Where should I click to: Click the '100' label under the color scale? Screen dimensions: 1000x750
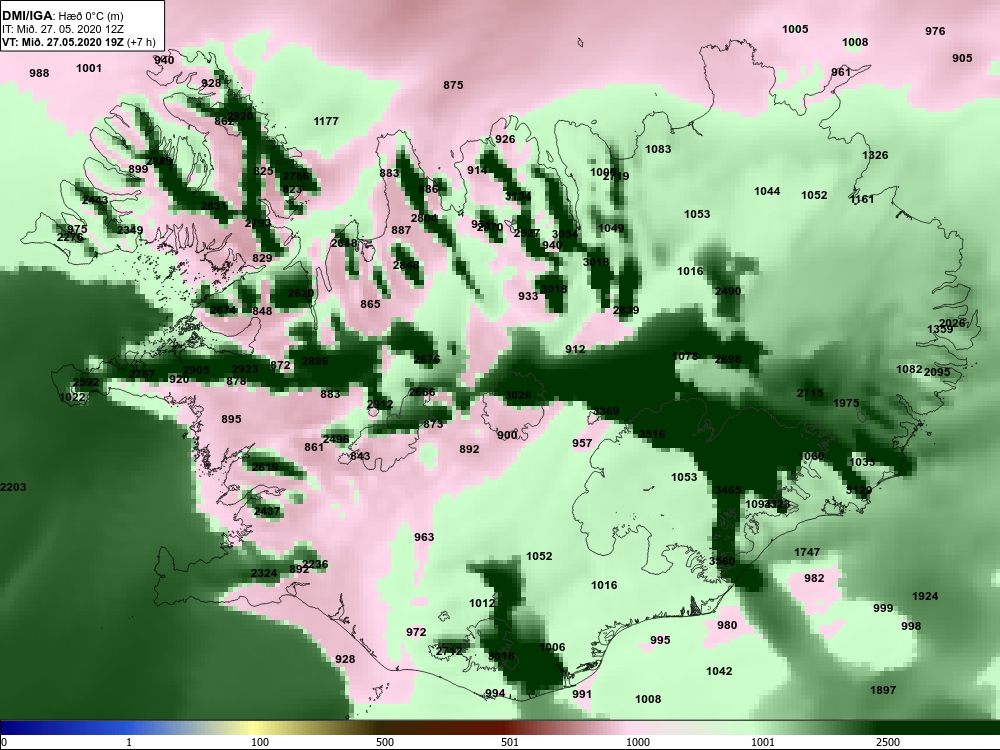pos(260,742)
